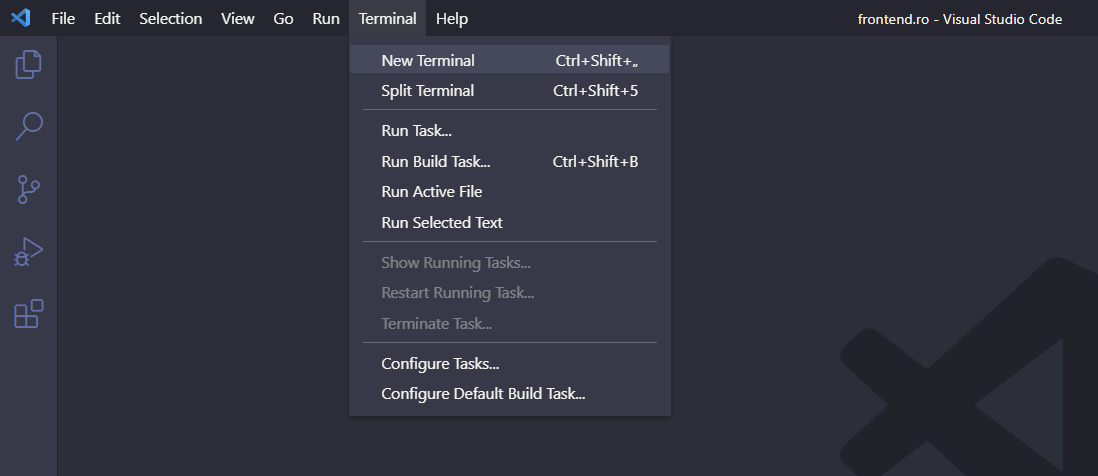Close the open Terminal menu
This screenshot has width=1098, height=476.
pyautogui.click(x=387, y=19)
